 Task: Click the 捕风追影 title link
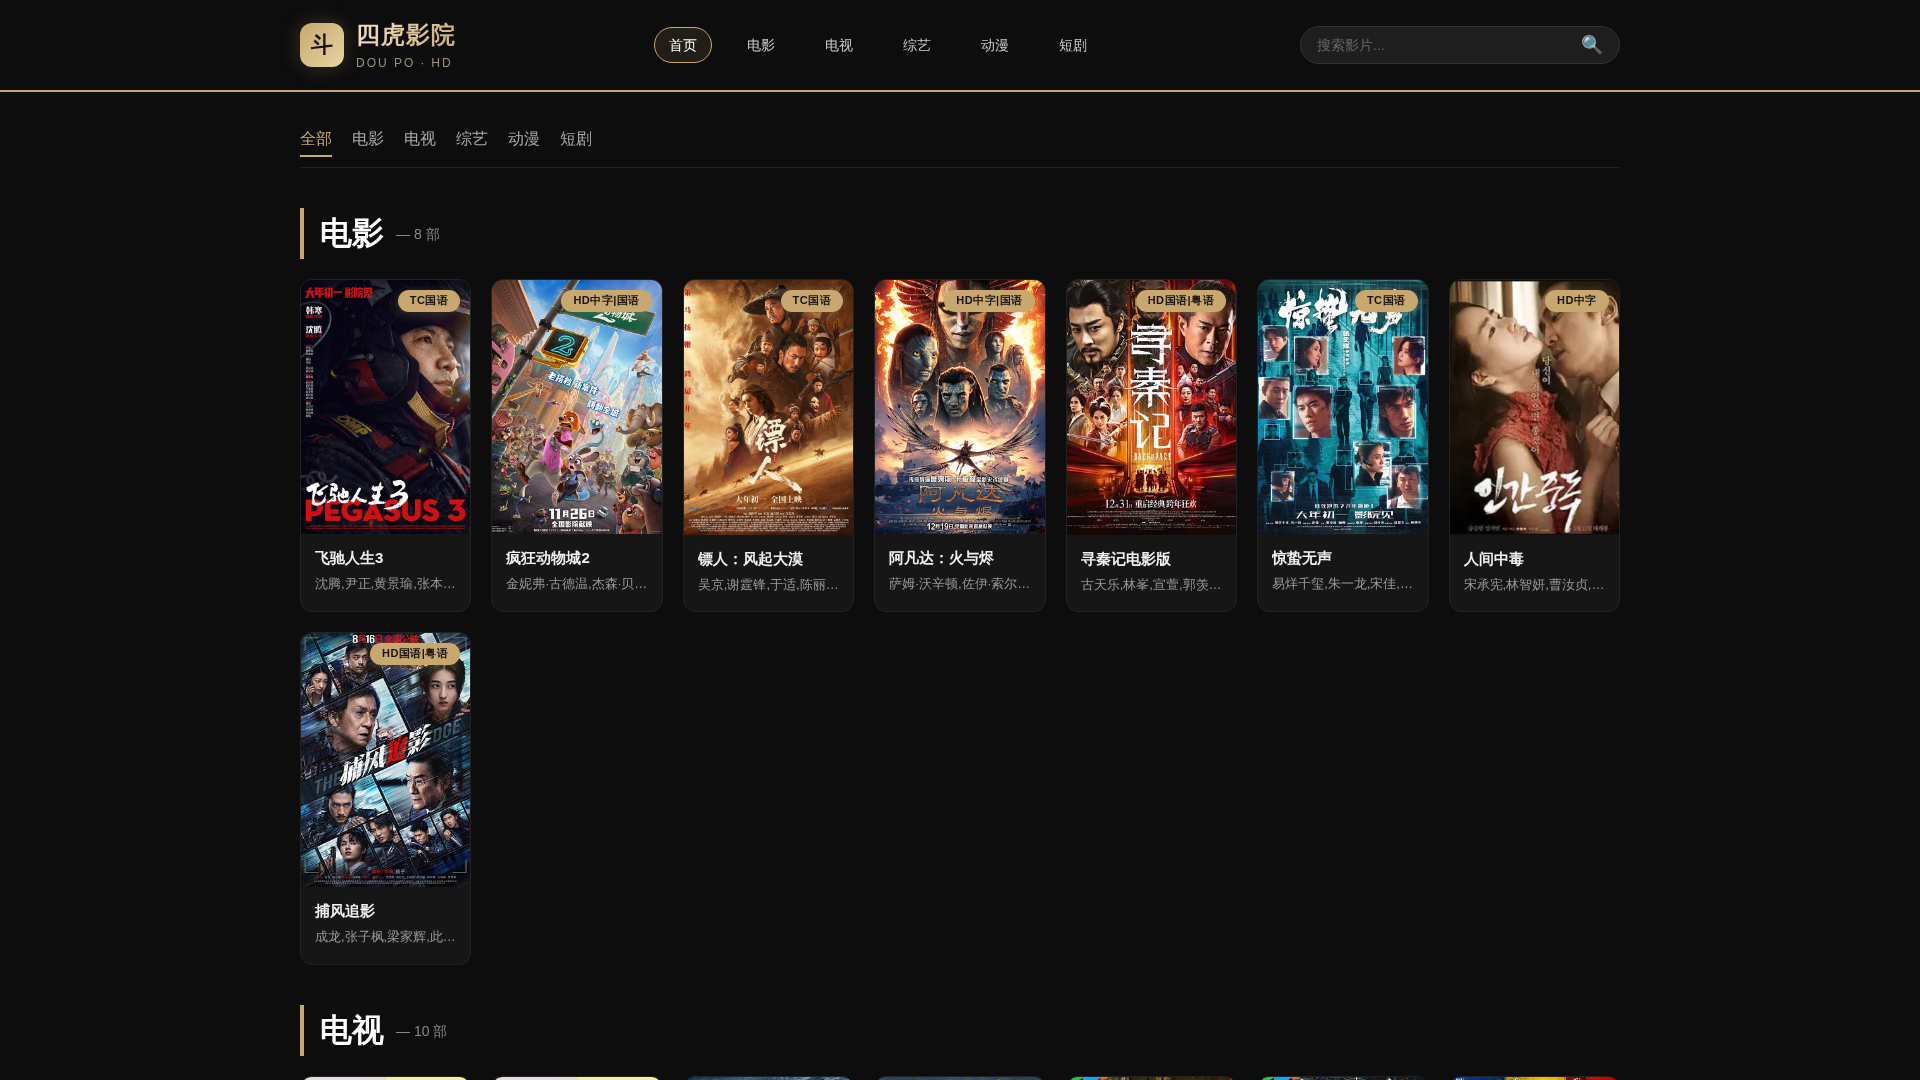(x=345, y=911)
